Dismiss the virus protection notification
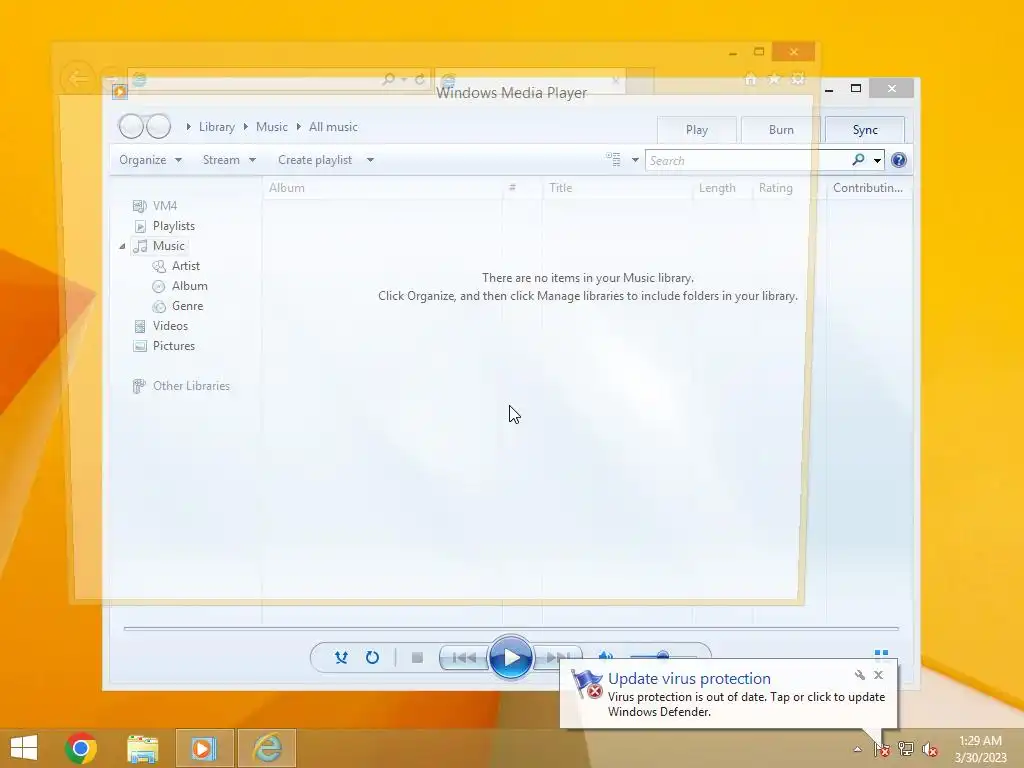The image size is (1024, 768). pos(878,675)
